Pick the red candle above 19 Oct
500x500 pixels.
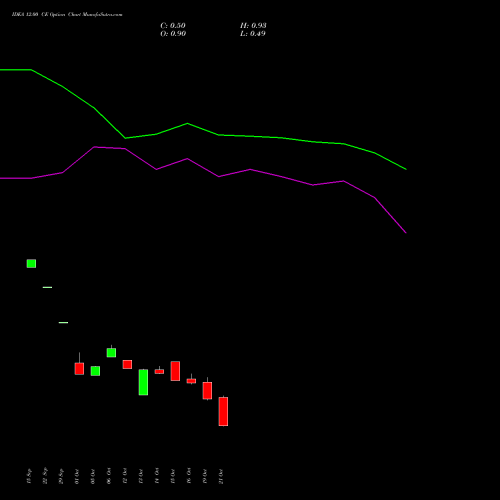pyautogui.click(x=207, y=390)
